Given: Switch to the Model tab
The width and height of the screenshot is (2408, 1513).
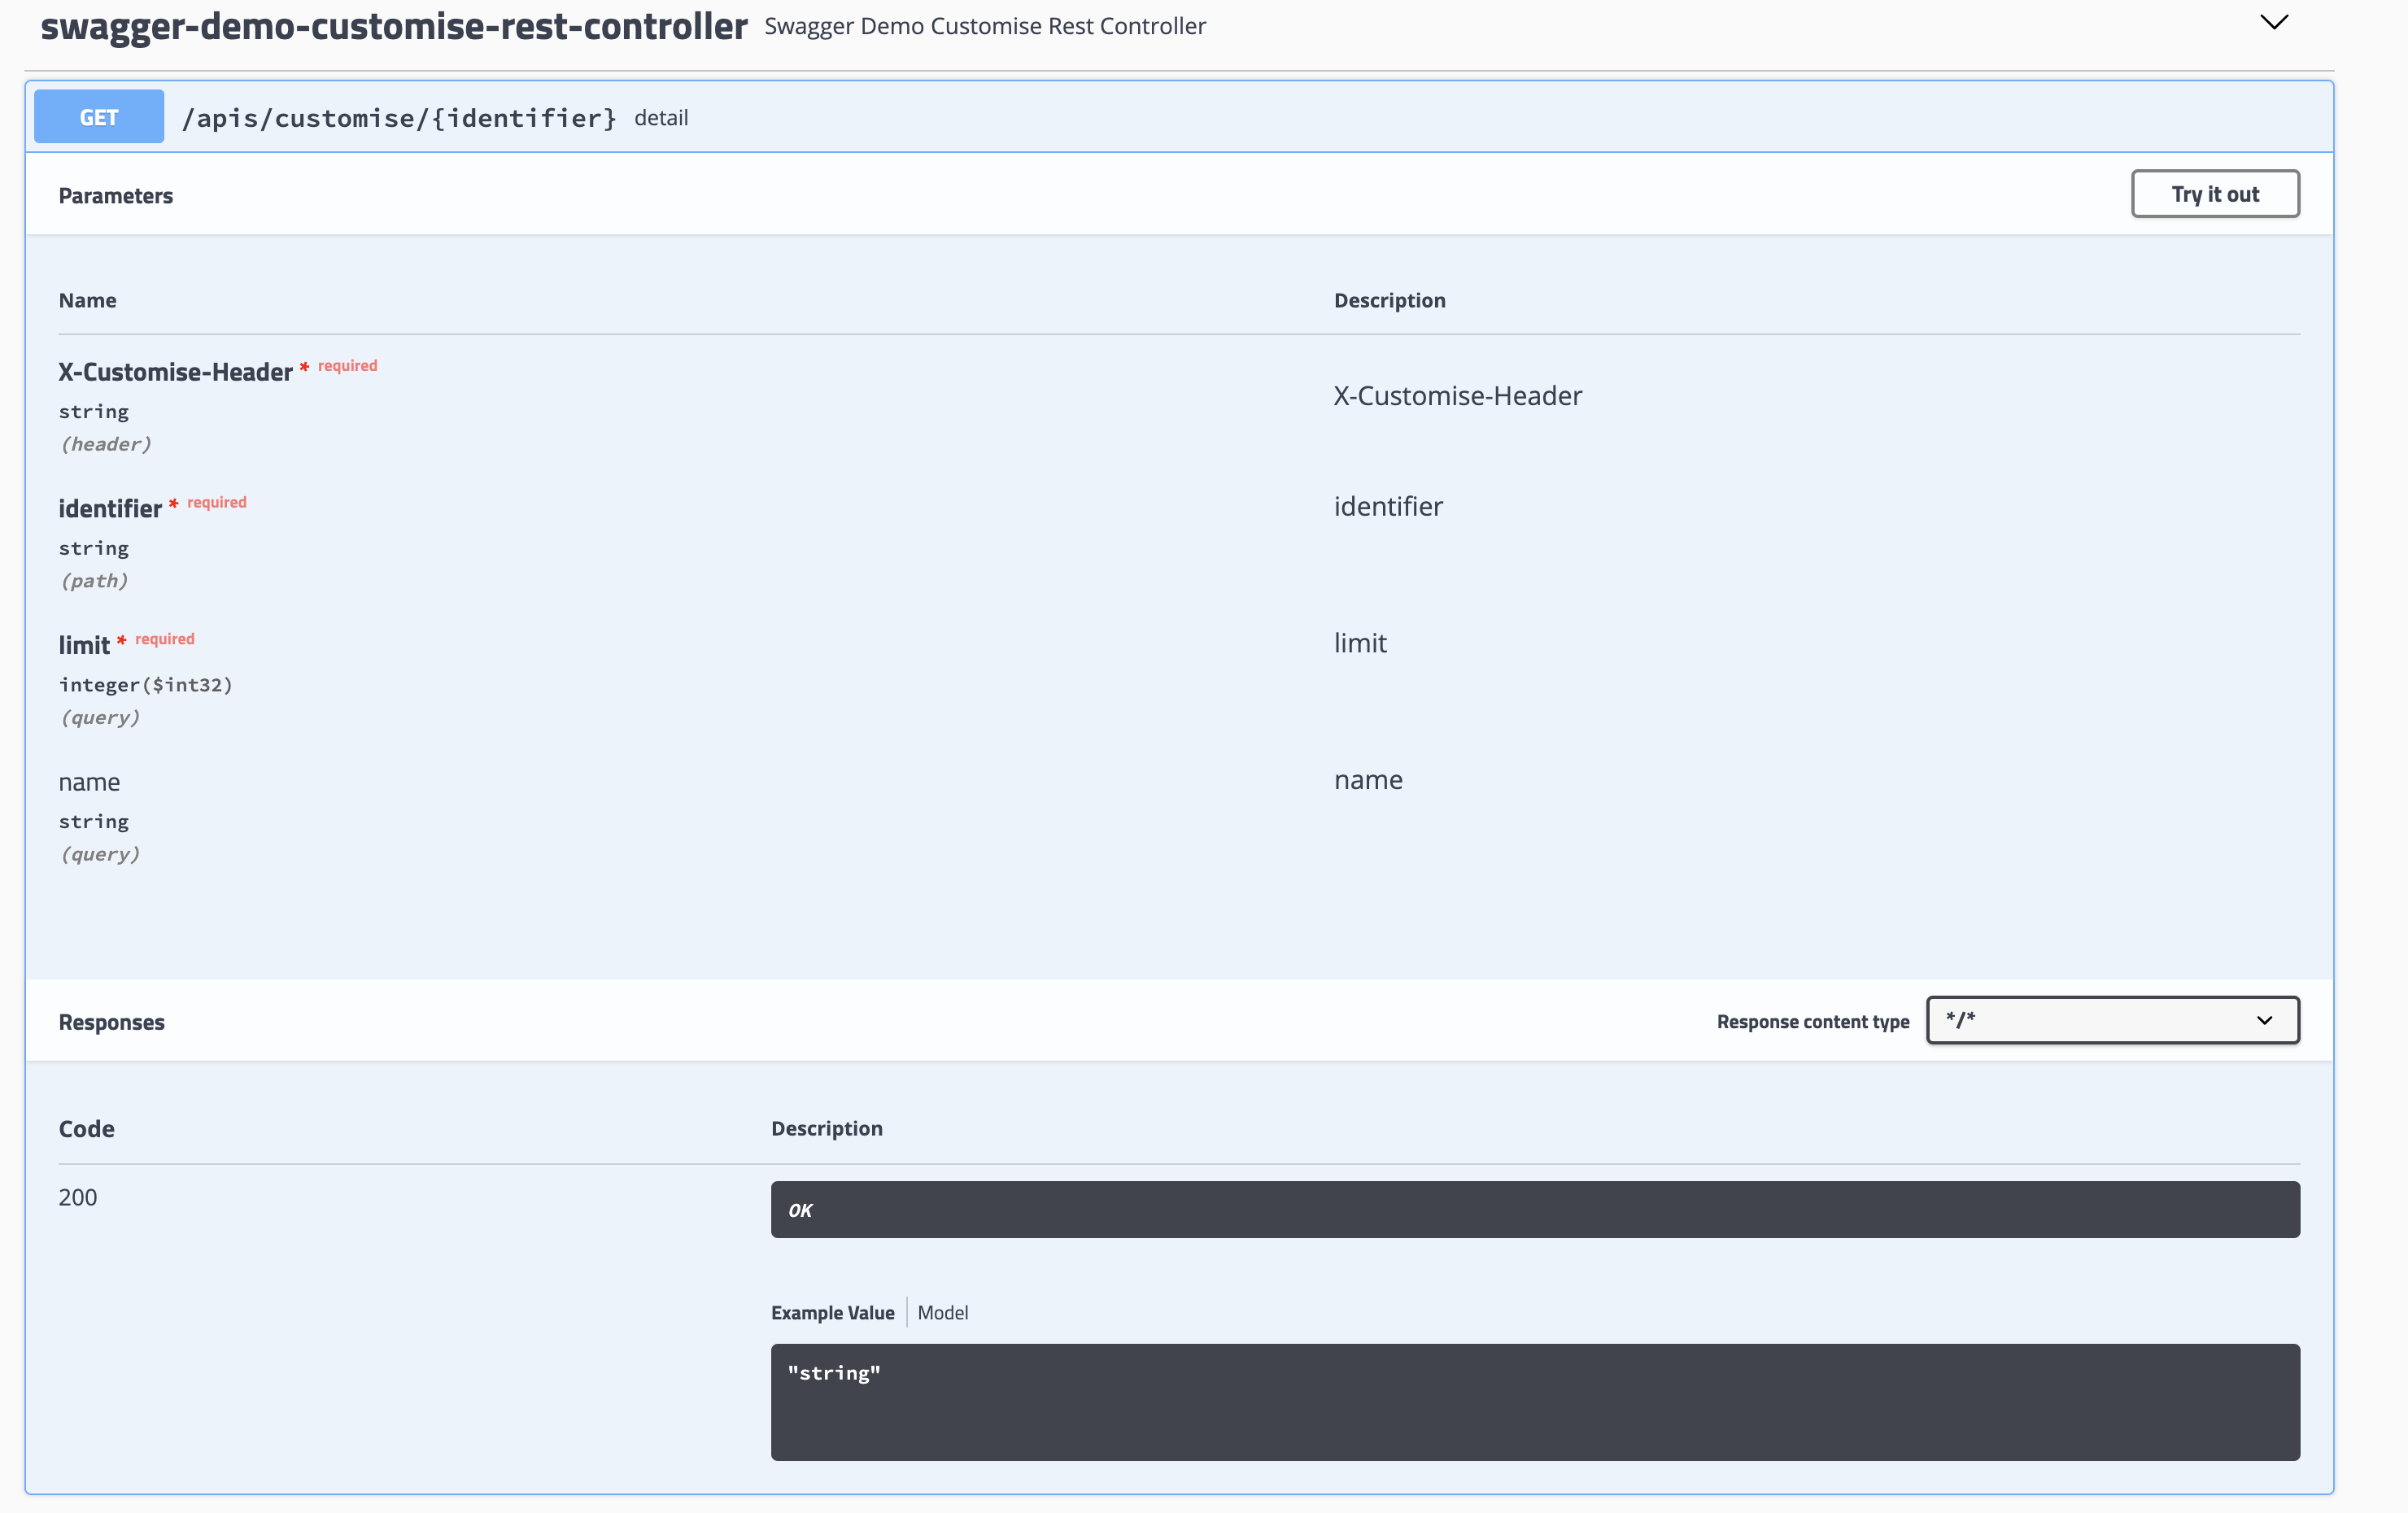Looking at the screenshot, I should click(942, 1312).
